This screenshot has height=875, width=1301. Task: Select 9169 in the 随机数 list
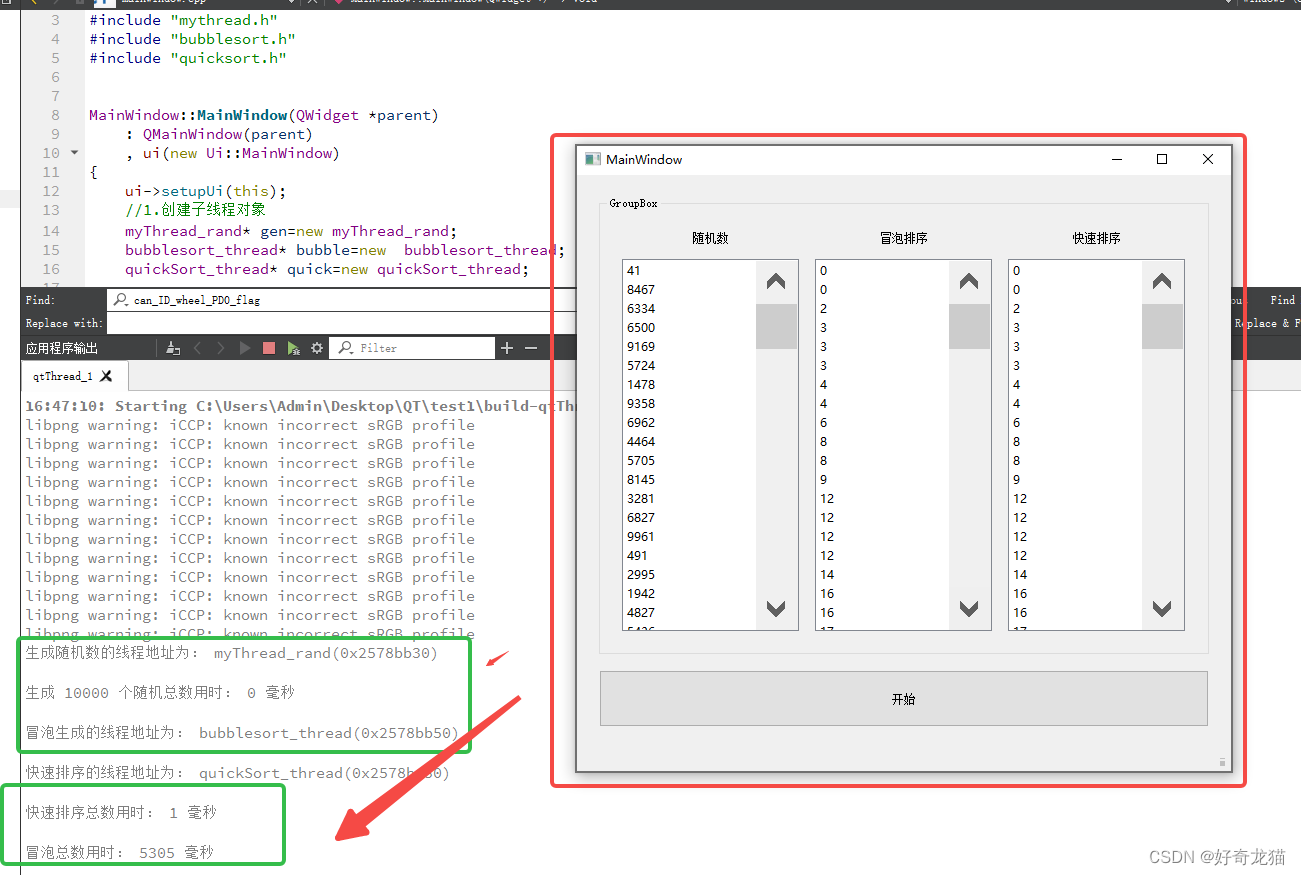coord(641,346)
